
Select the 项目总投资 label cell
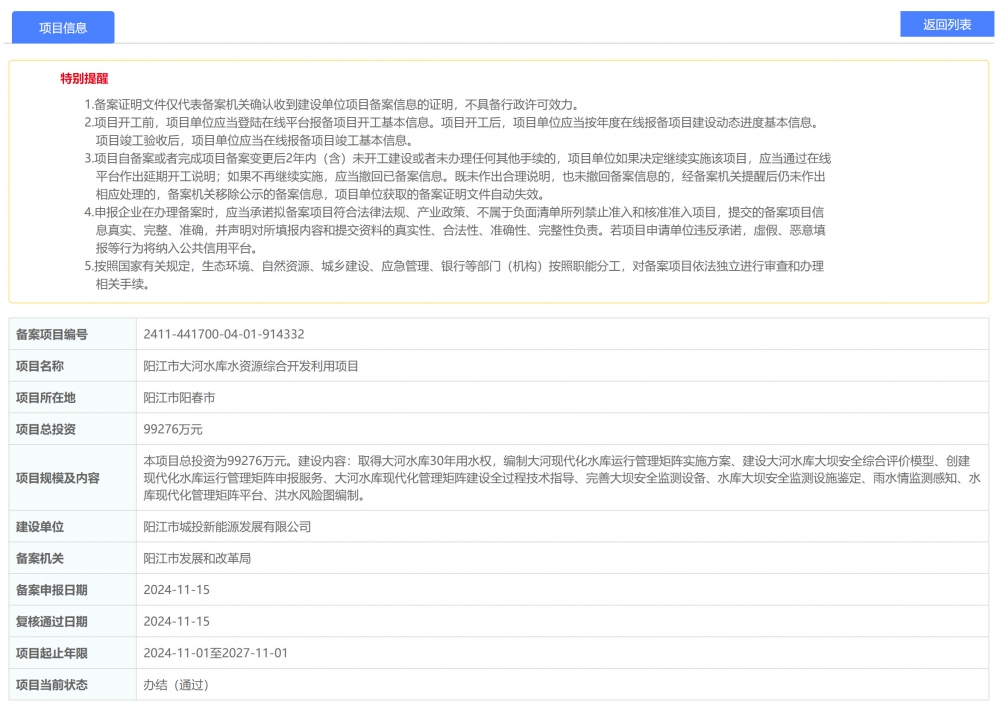(x=73, y=429)
